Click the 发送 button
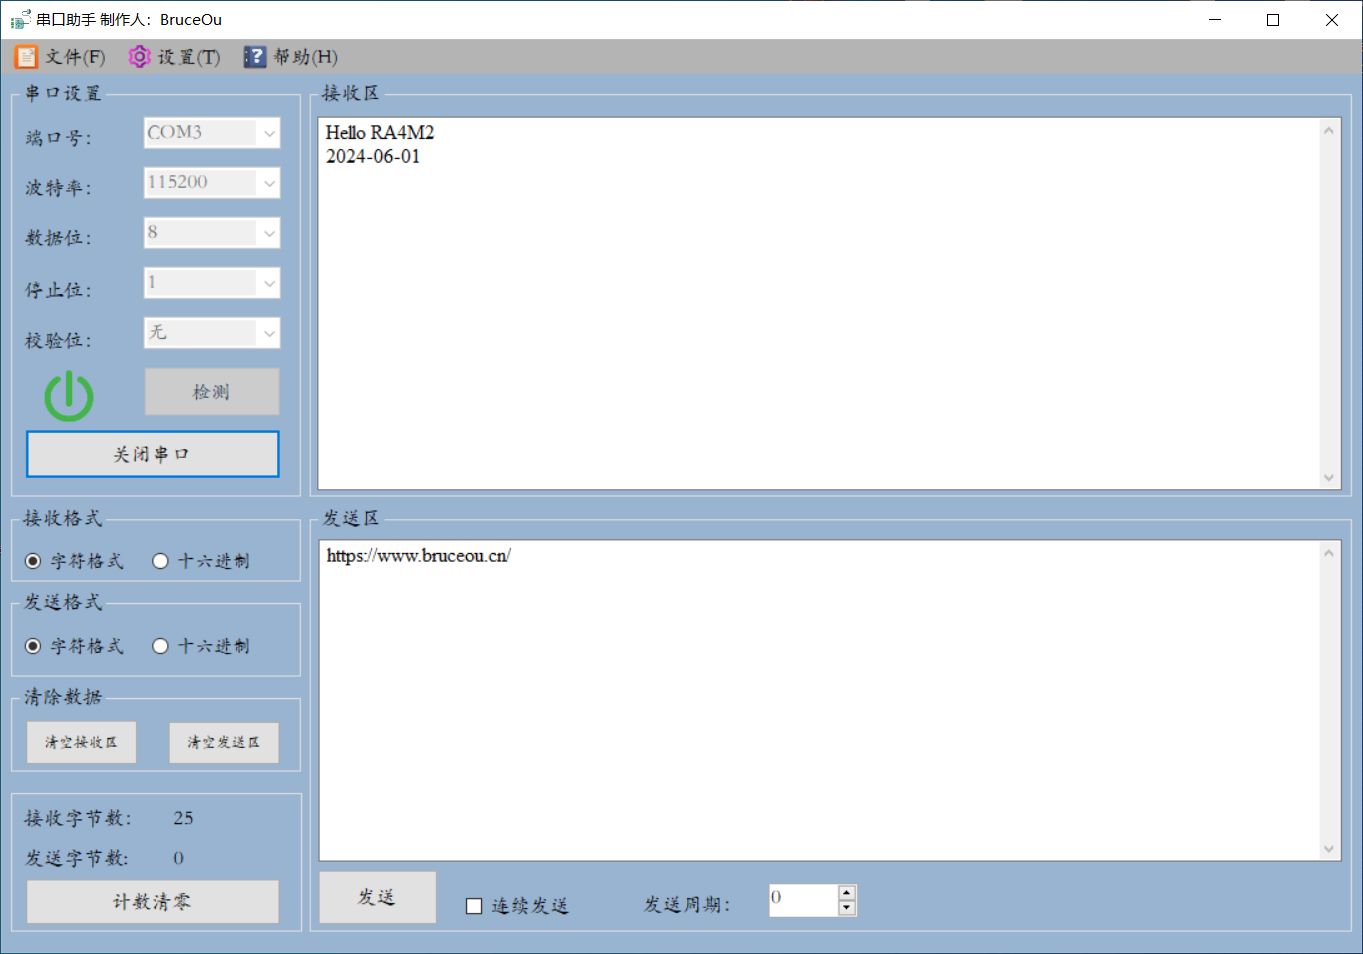The height and width of the screenshot is (954, 1363). (x=377, y=897)
